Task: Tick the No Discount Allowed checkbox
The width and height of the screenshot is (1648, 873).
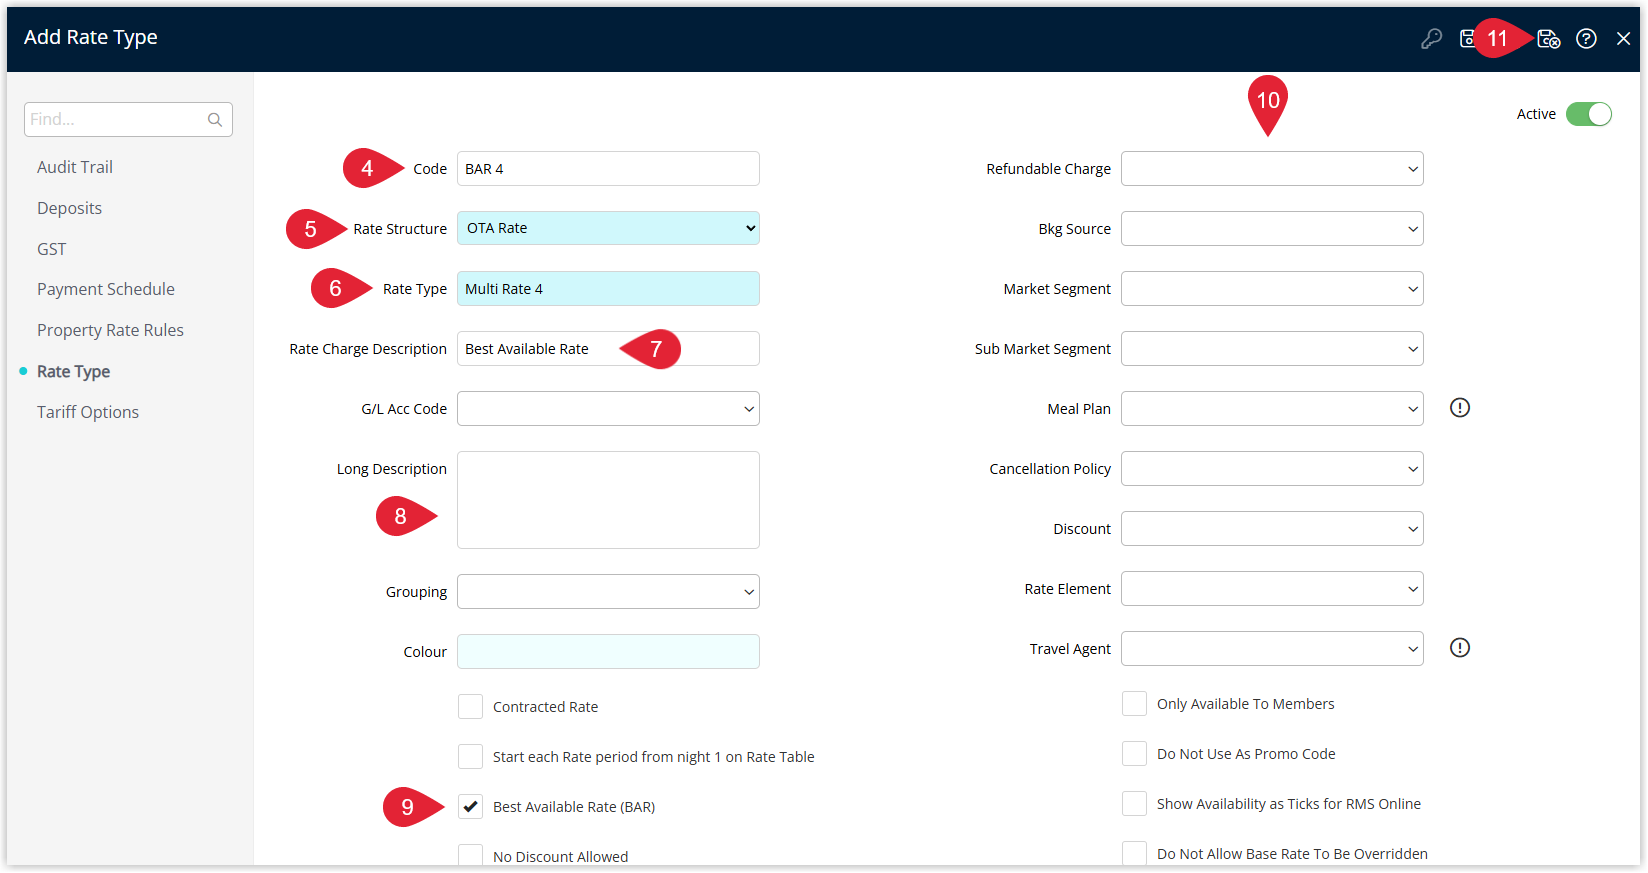Action: tap(470, 856)
